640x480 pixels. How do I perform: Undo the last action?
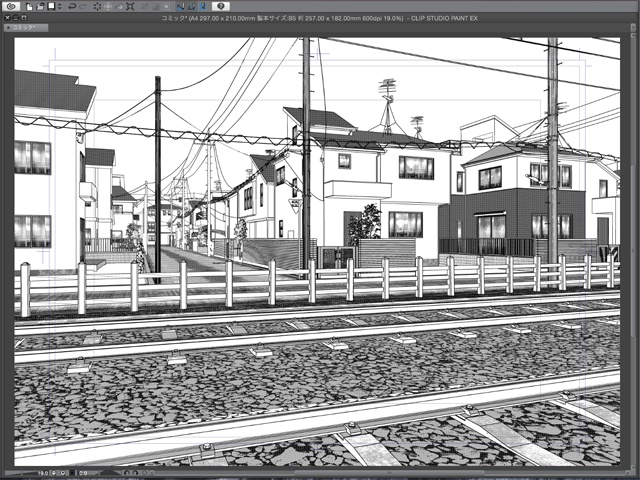pyautogui.click(x=72, y=7)
